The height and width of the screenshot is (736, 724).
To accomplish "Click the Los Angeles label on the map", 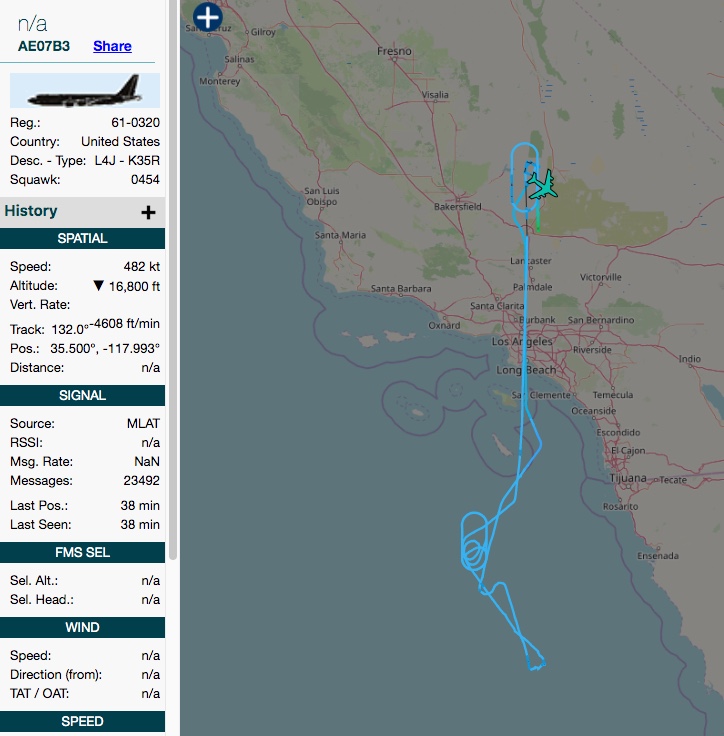I will point(521,342).
